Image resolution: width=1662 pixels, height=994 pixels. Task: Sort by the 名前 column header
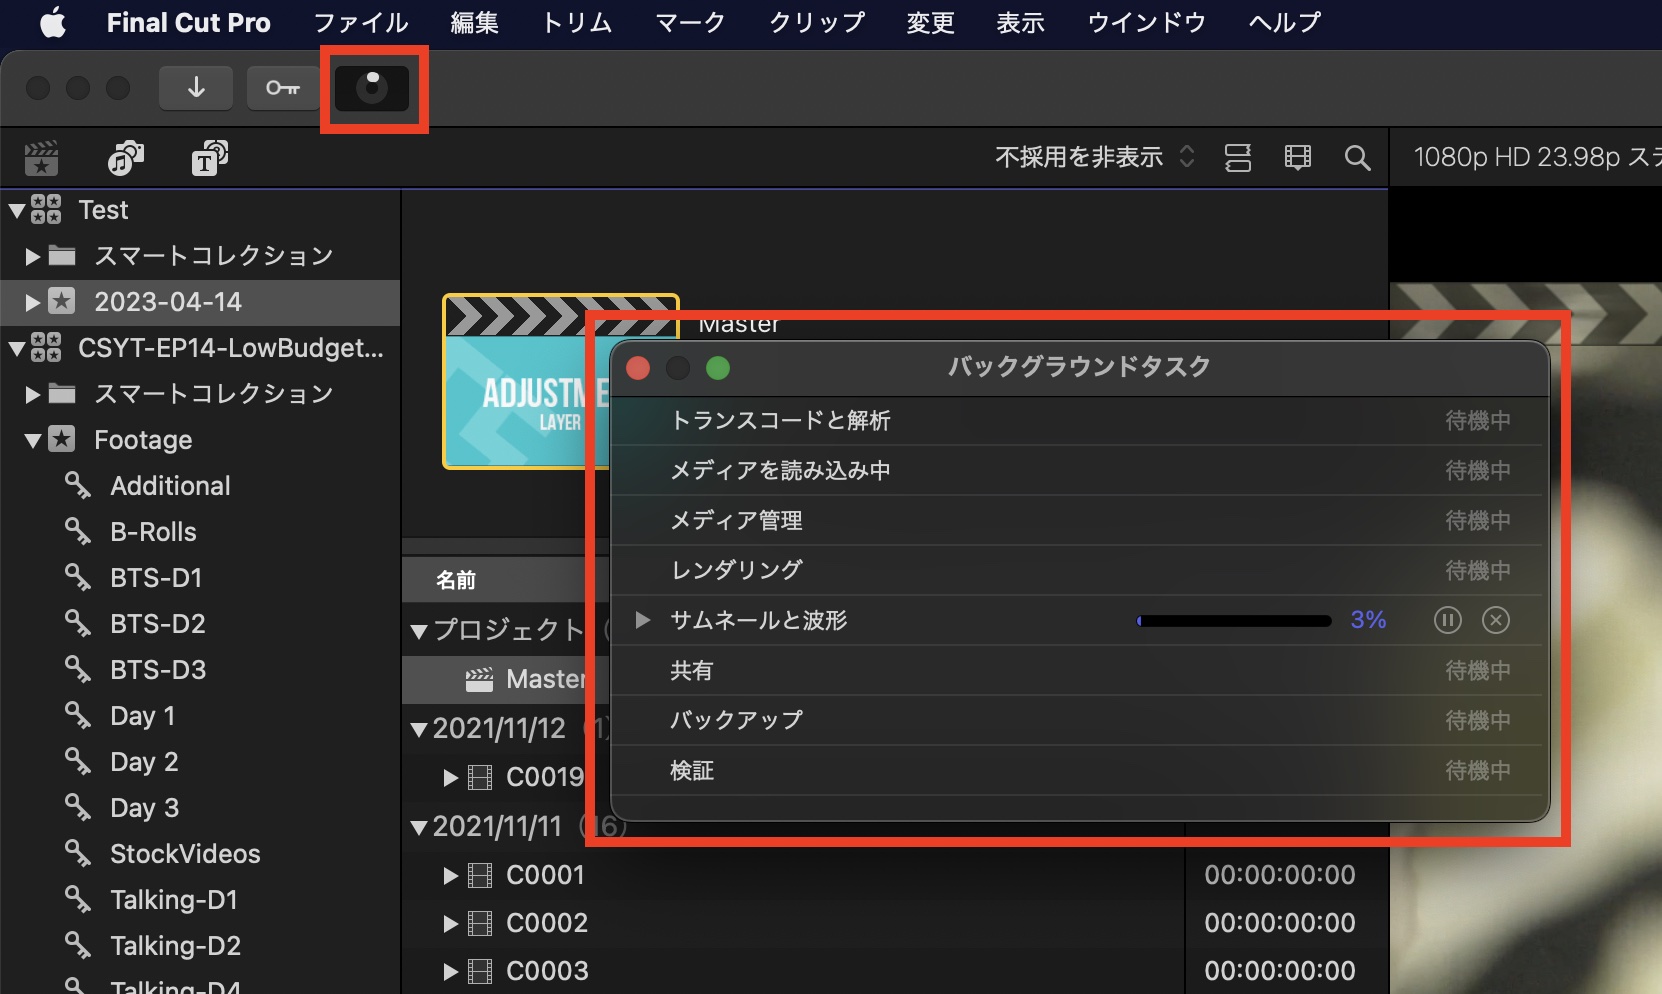pos(456,580)
